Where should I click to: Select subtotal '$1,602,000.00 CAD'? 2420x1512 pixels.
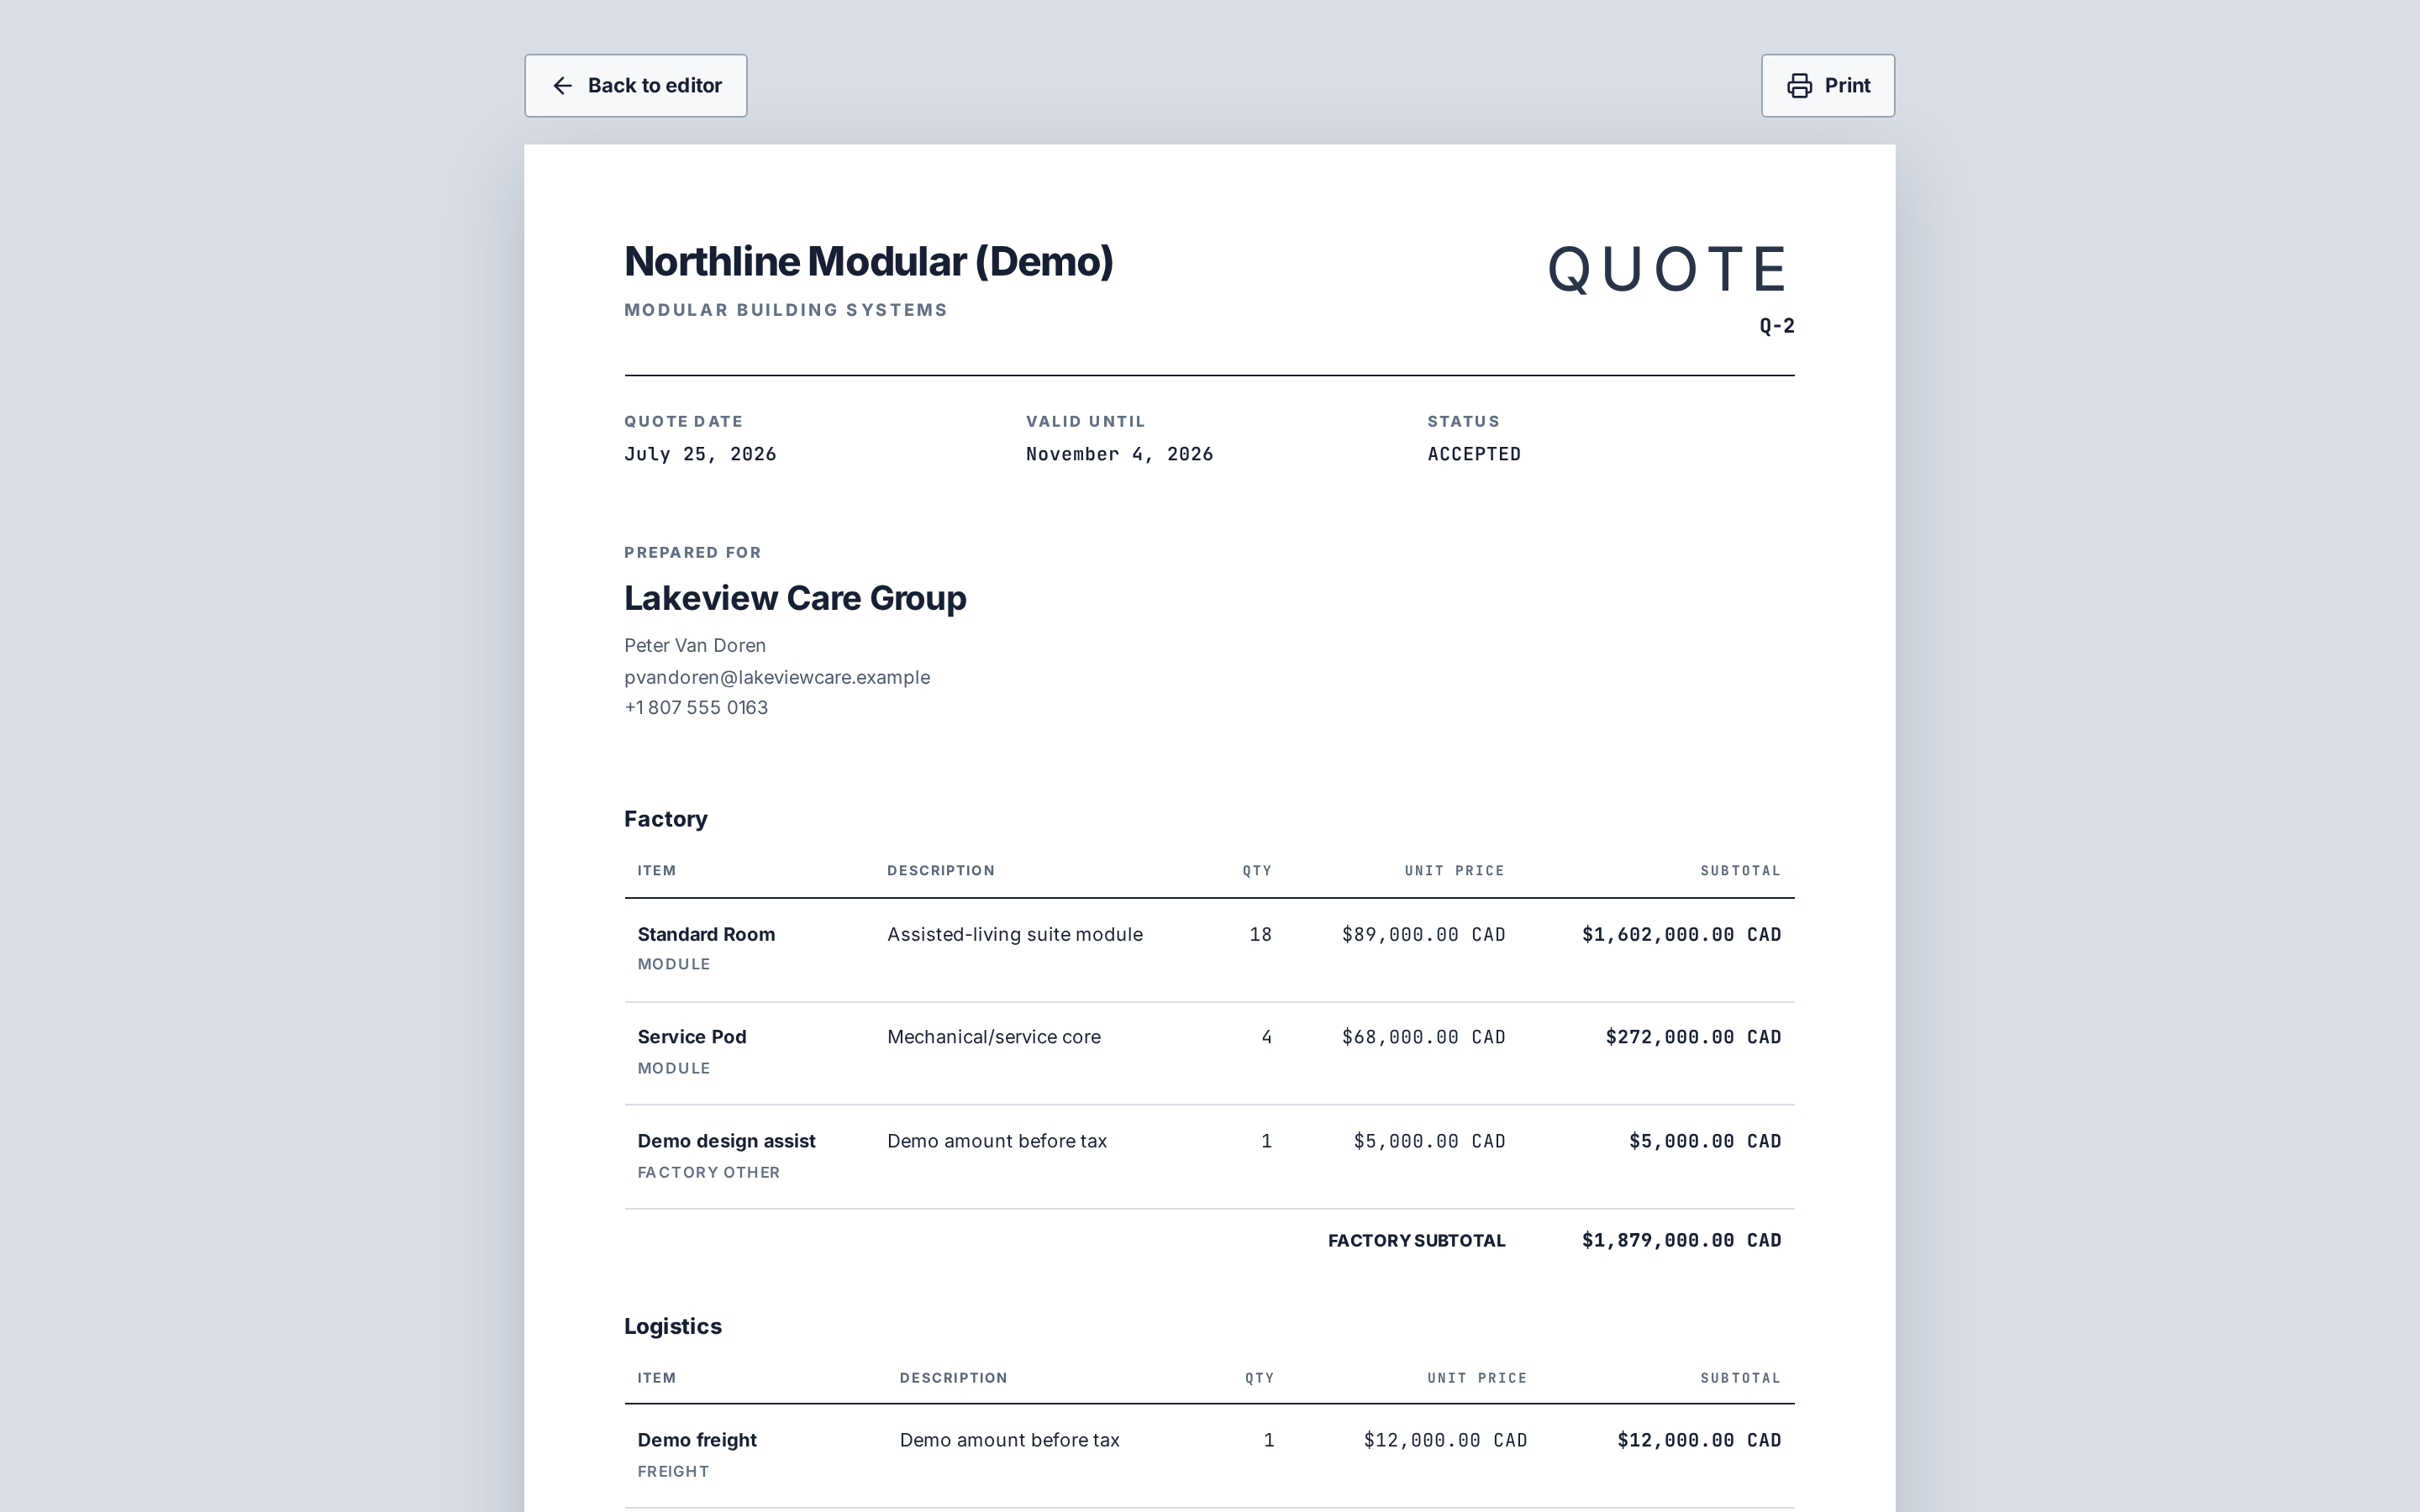pyautogui.click(x=1681, y=935)
